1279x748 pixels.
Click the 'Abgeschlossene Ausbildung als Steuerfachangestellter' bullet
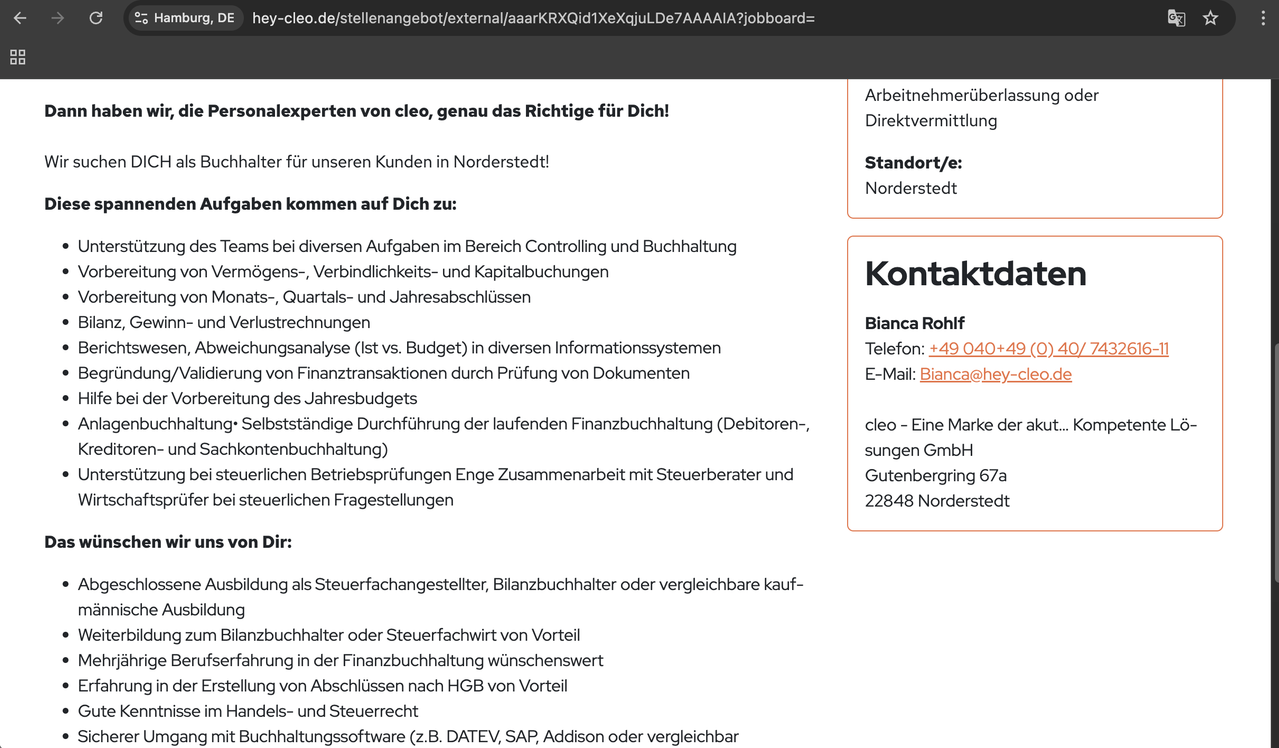[x=441, y=597]
